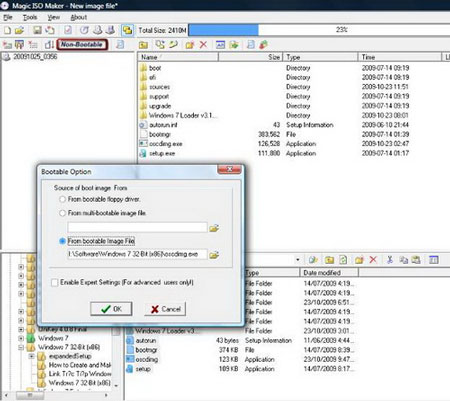Expand the Windows 7 tree folder
Image resolution: width=450 pixels, height=401 pixels.
coord(21,338)
